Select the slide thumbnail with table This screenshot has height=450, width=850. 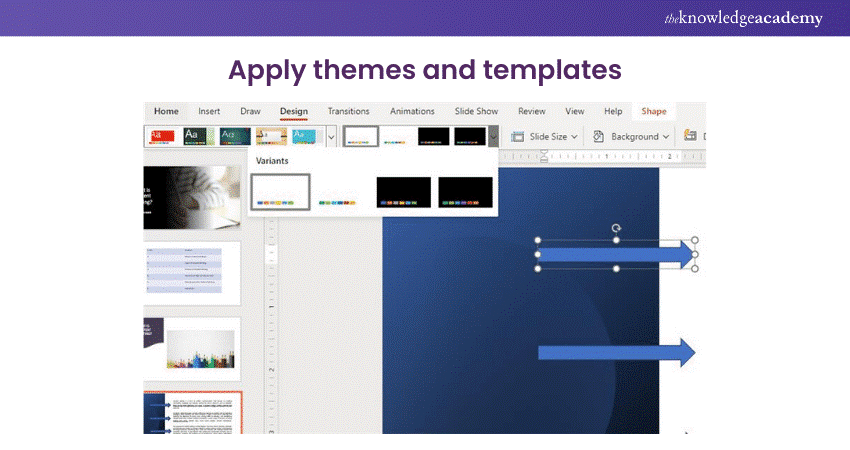tap(192, 273)
